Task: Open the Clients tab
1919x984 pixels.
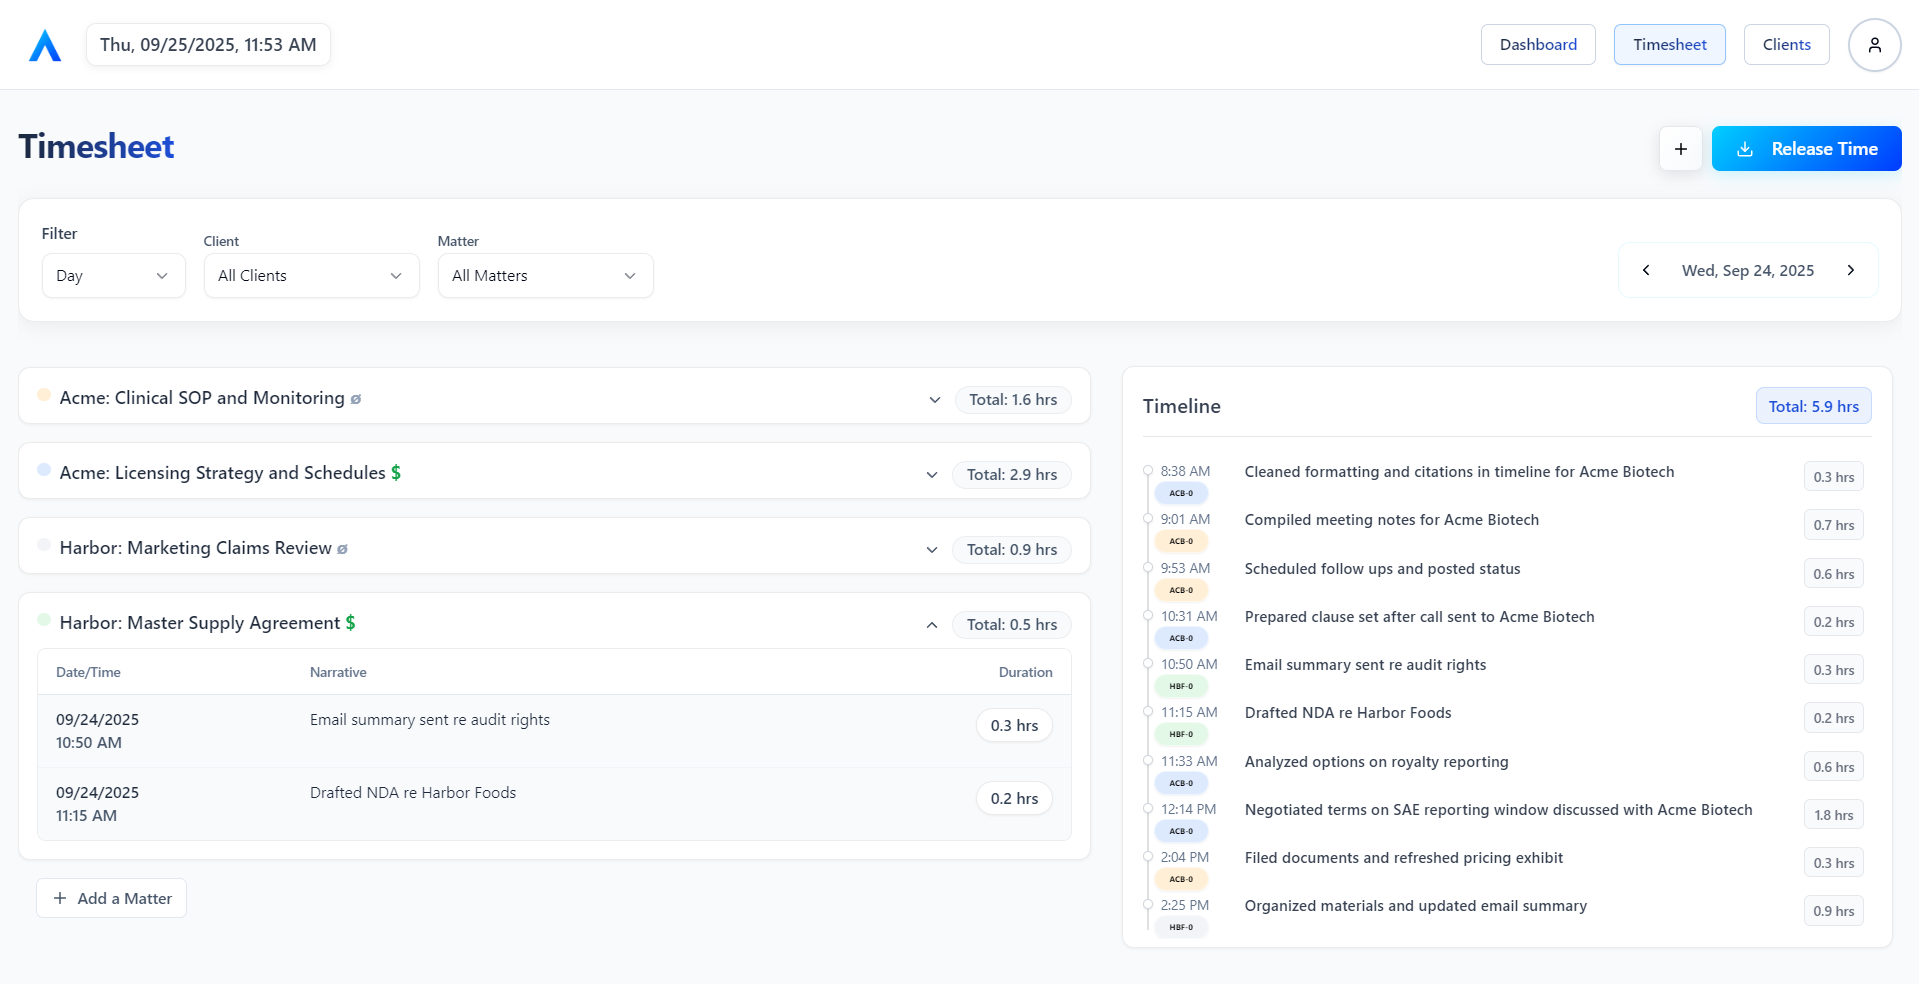Action: click(x=1786, y=45)
